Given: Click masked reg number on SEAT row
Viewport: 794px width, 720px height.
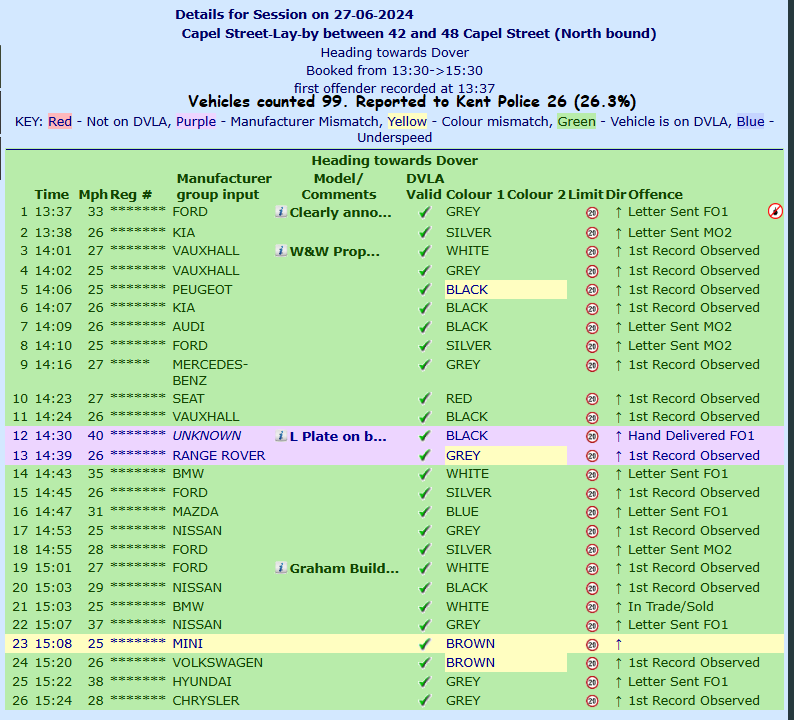Looking at the screenshot, I should (x=138, y=397).
